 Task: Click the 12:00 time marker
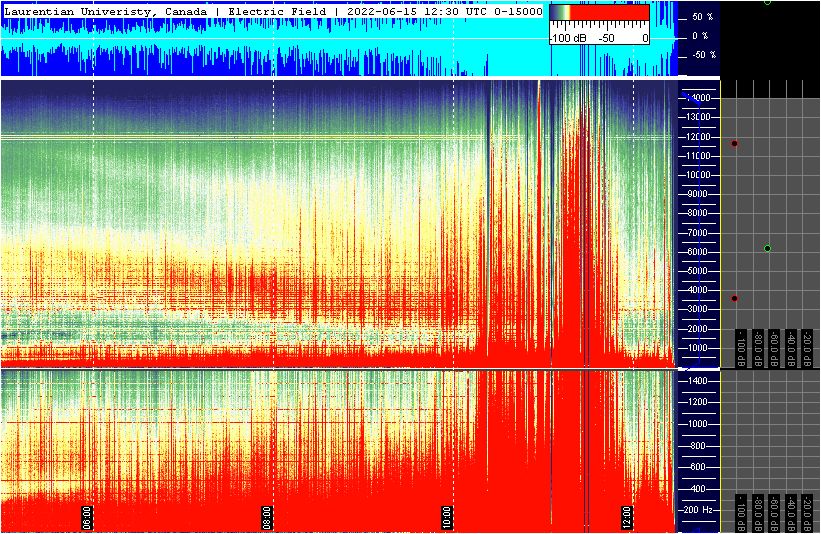click(627, 517)
